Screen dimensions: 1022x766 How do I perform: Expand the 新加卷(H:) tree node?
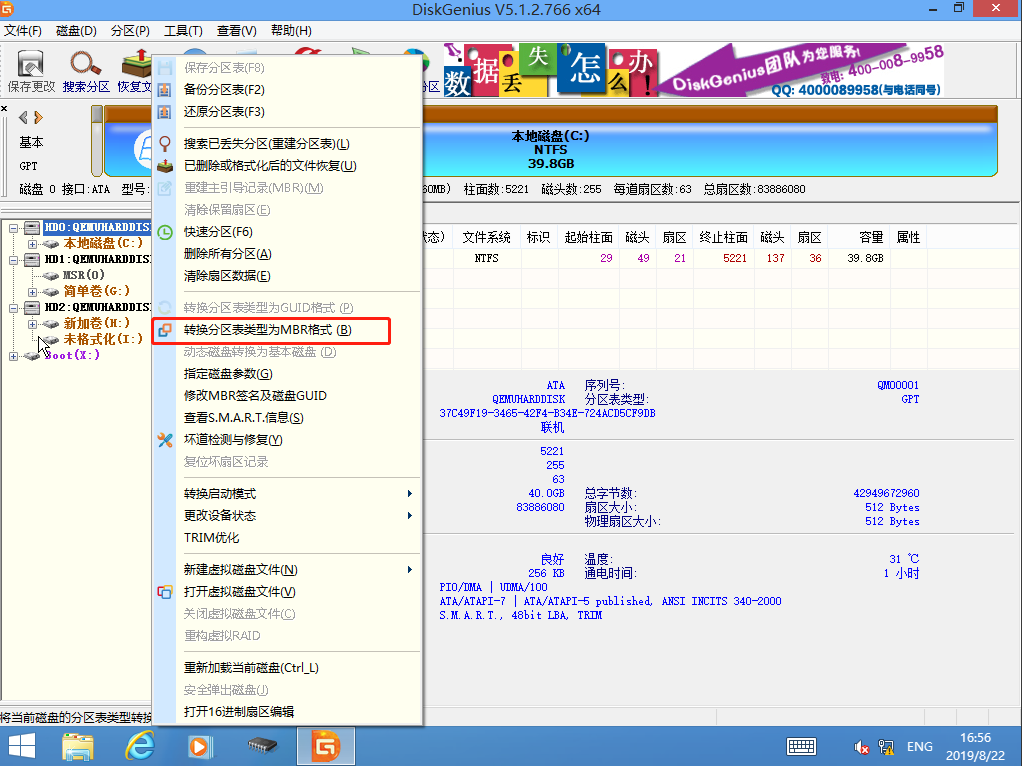[x=32, y=324]
